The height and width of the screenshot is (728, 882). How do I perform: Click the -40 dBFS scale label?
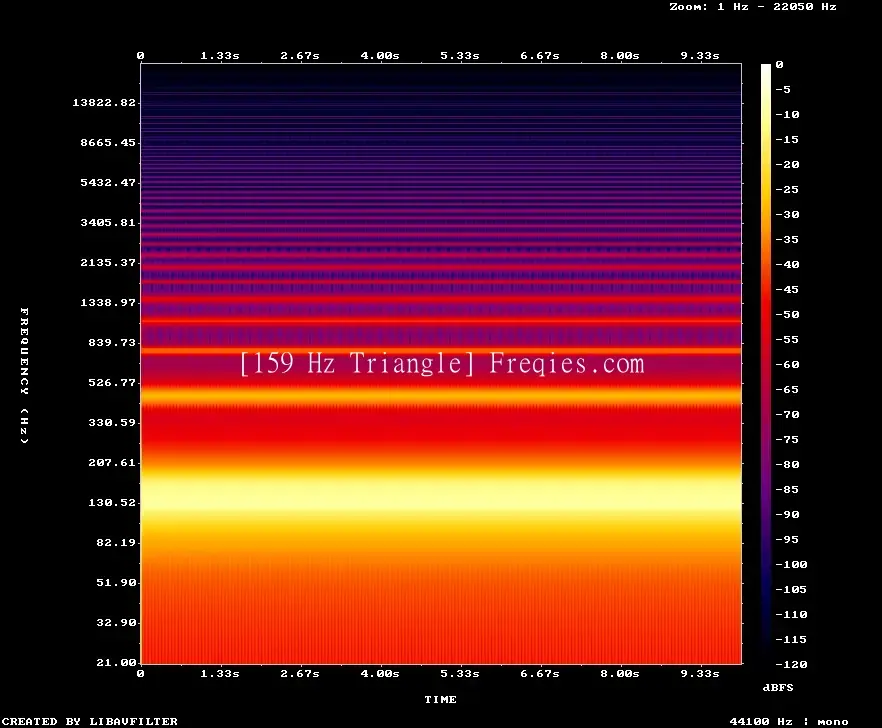coord(787,264)
